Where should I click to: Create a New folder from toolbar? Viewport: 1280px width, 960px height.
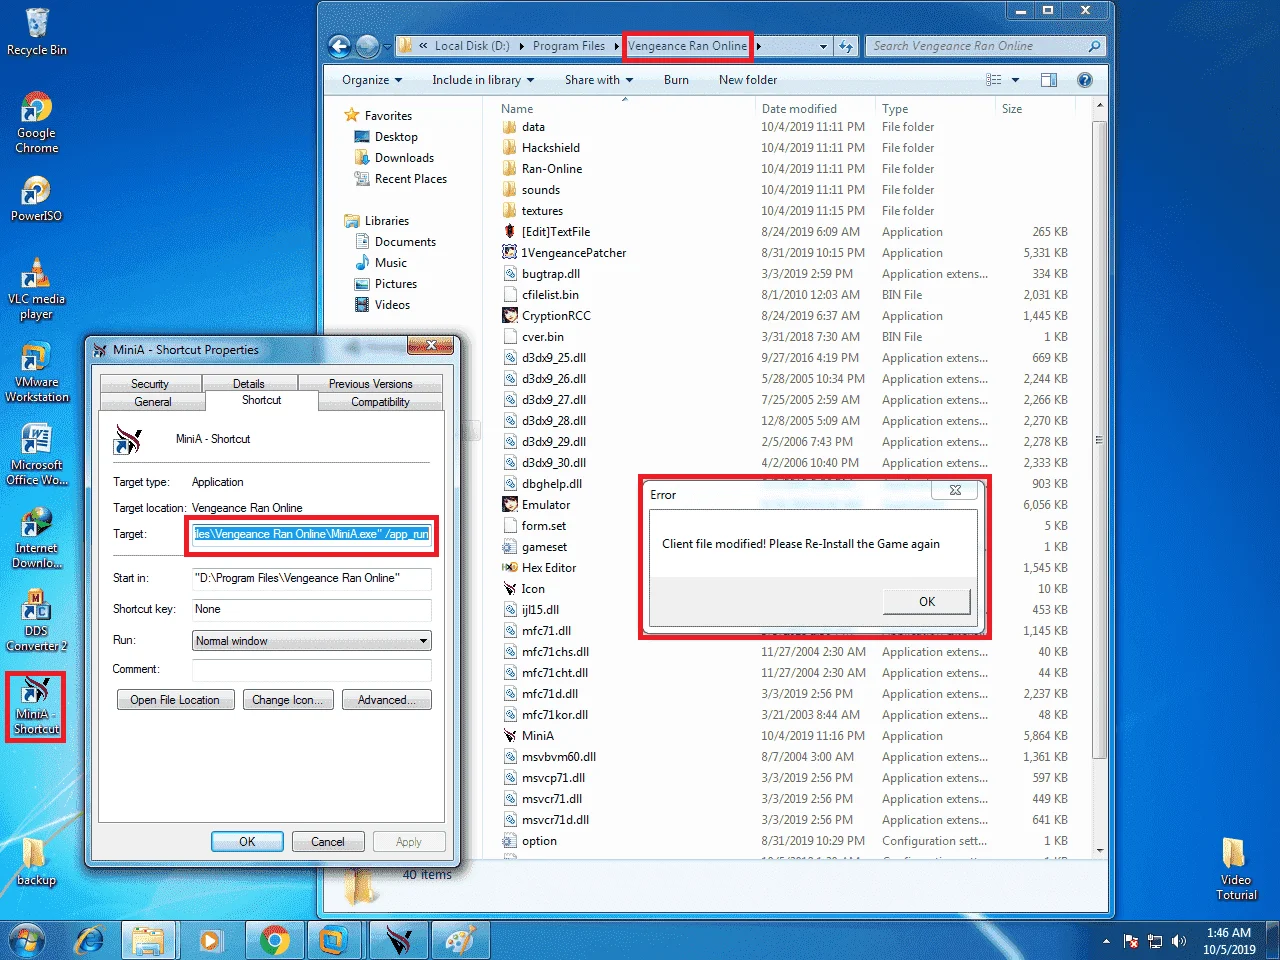(748, 80)
